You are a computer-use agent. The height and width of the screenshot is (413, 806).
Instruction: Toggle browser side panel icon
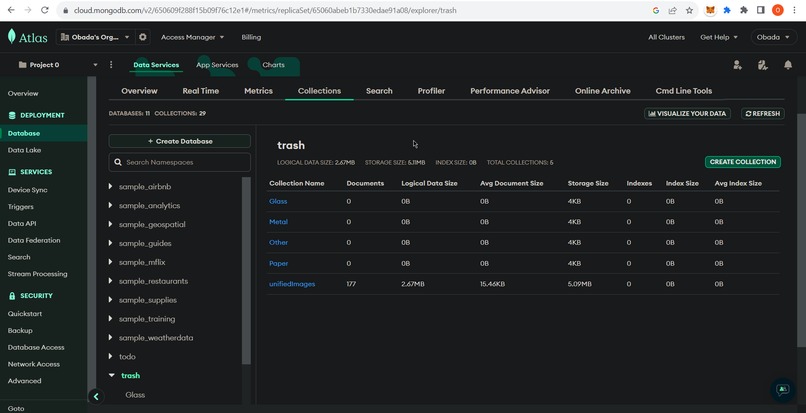pyautogui.click(x=761, y=10)
